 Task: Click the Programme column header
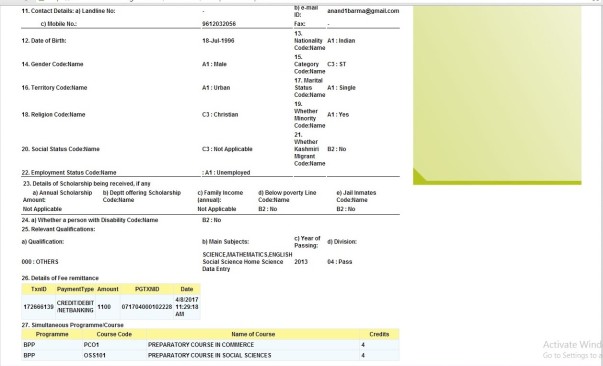tap(52, 334)
